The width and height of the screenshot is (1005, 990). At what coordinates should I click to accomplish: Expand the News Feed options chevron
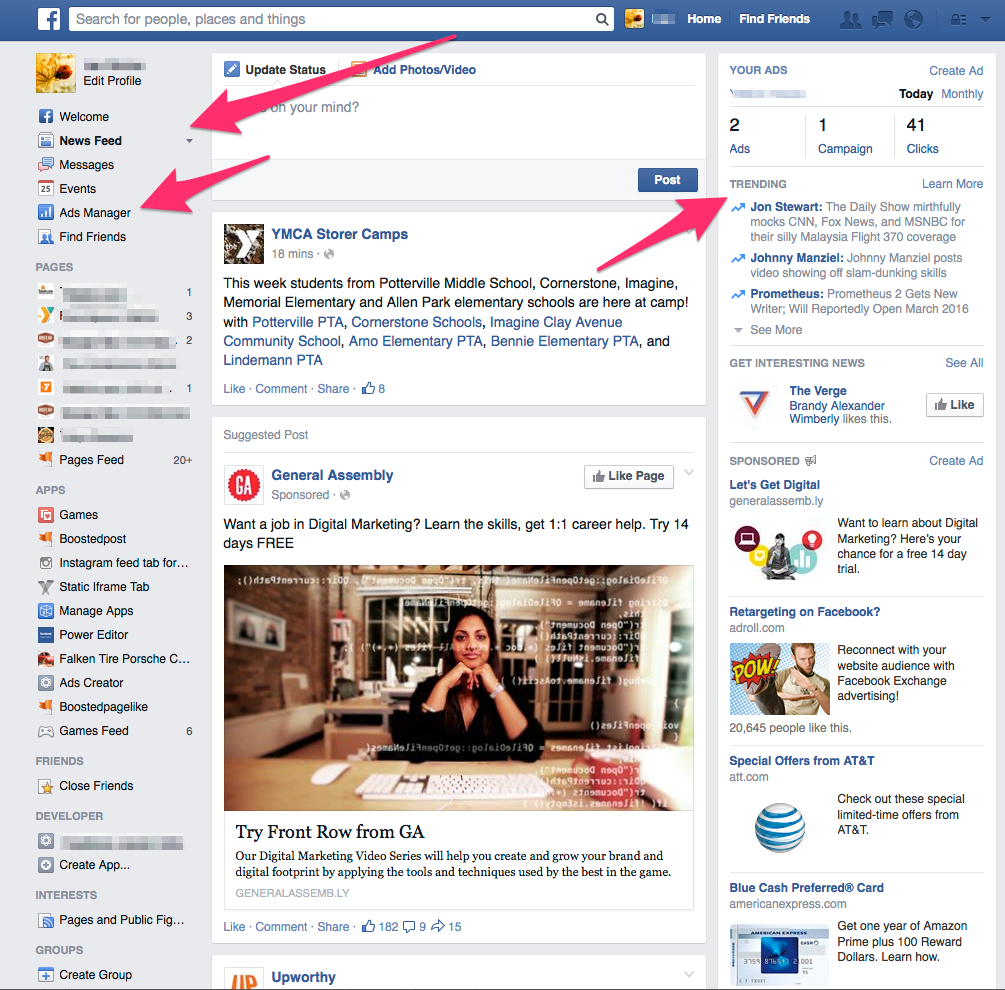click(x=189, y=141)
